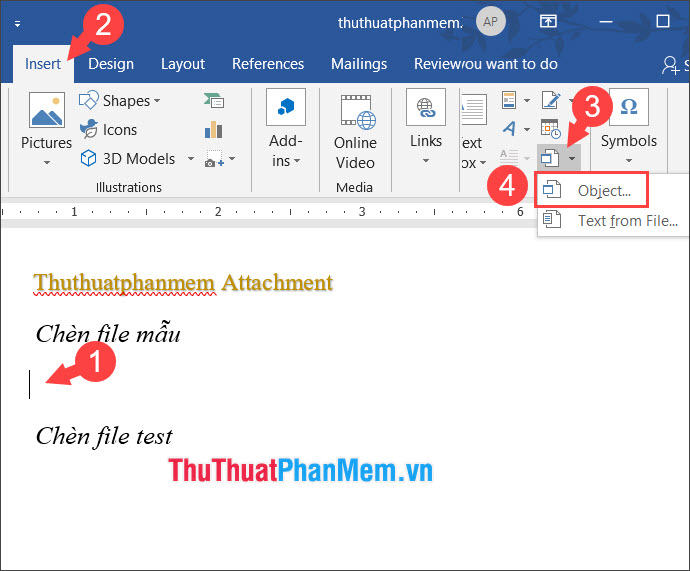Expand the Screenshot dropdown arrow
This screenshot has height=571, width=690.
tap(232, 158)
